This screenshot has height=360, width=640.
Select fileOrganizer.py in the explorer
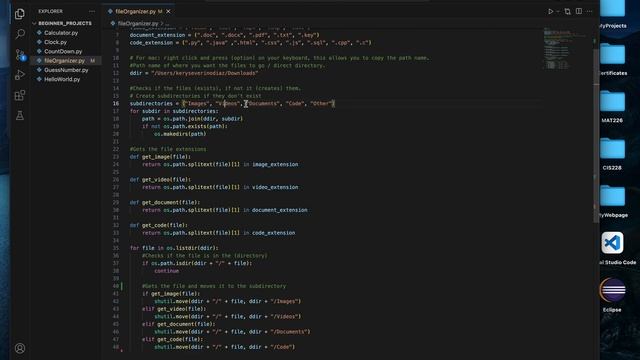(64, 60)
